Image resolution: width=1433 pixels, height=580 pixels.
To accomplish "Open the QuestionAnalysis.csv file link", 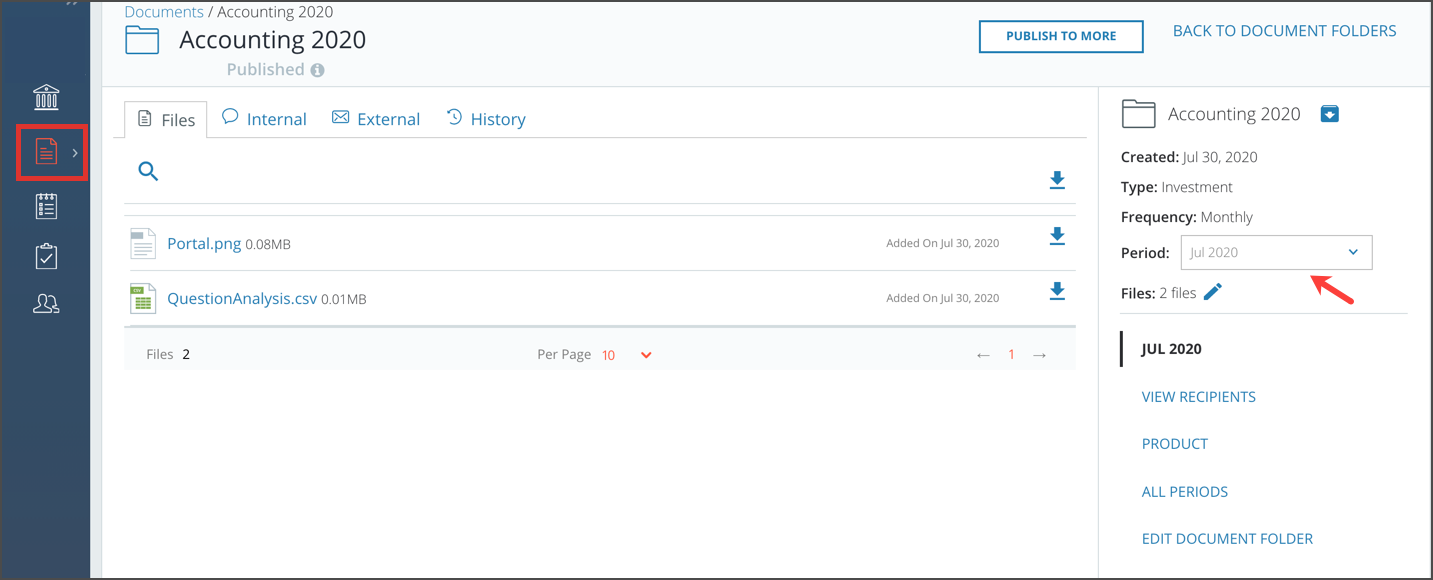I will pos(242,298).
